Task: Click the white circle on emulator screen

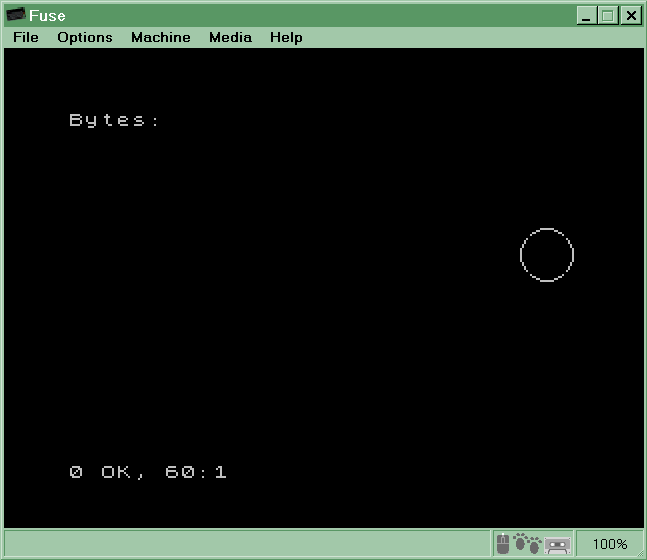Action: coord(547,255)
